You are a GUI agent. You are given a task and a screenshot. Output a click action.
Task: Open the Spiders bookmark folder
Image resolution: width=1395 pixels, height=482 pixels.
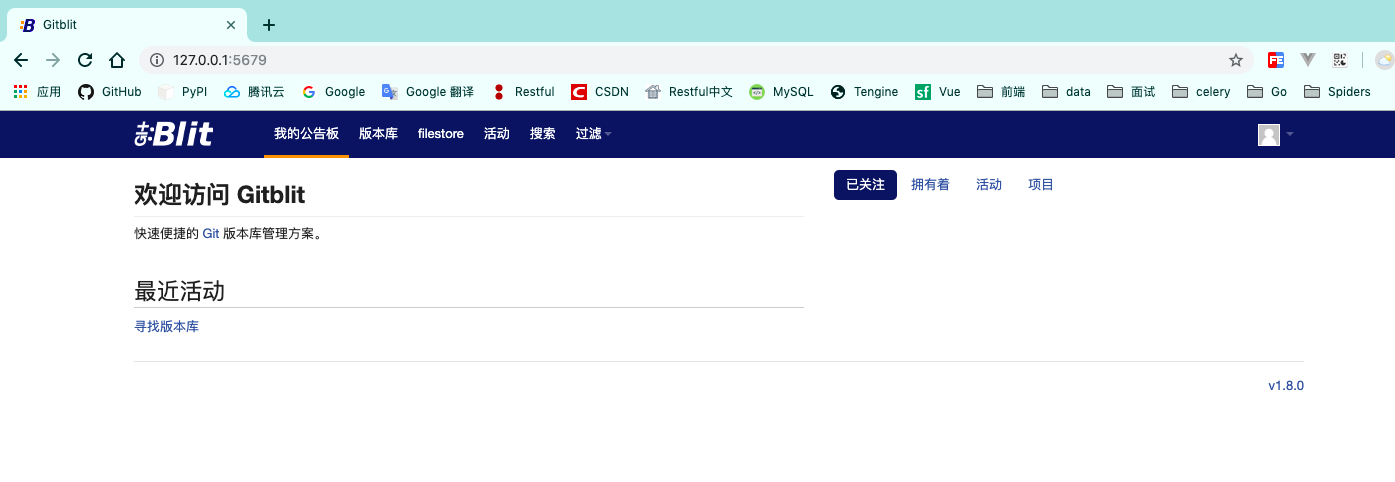pyautogui.click(x=1337, y=92)
